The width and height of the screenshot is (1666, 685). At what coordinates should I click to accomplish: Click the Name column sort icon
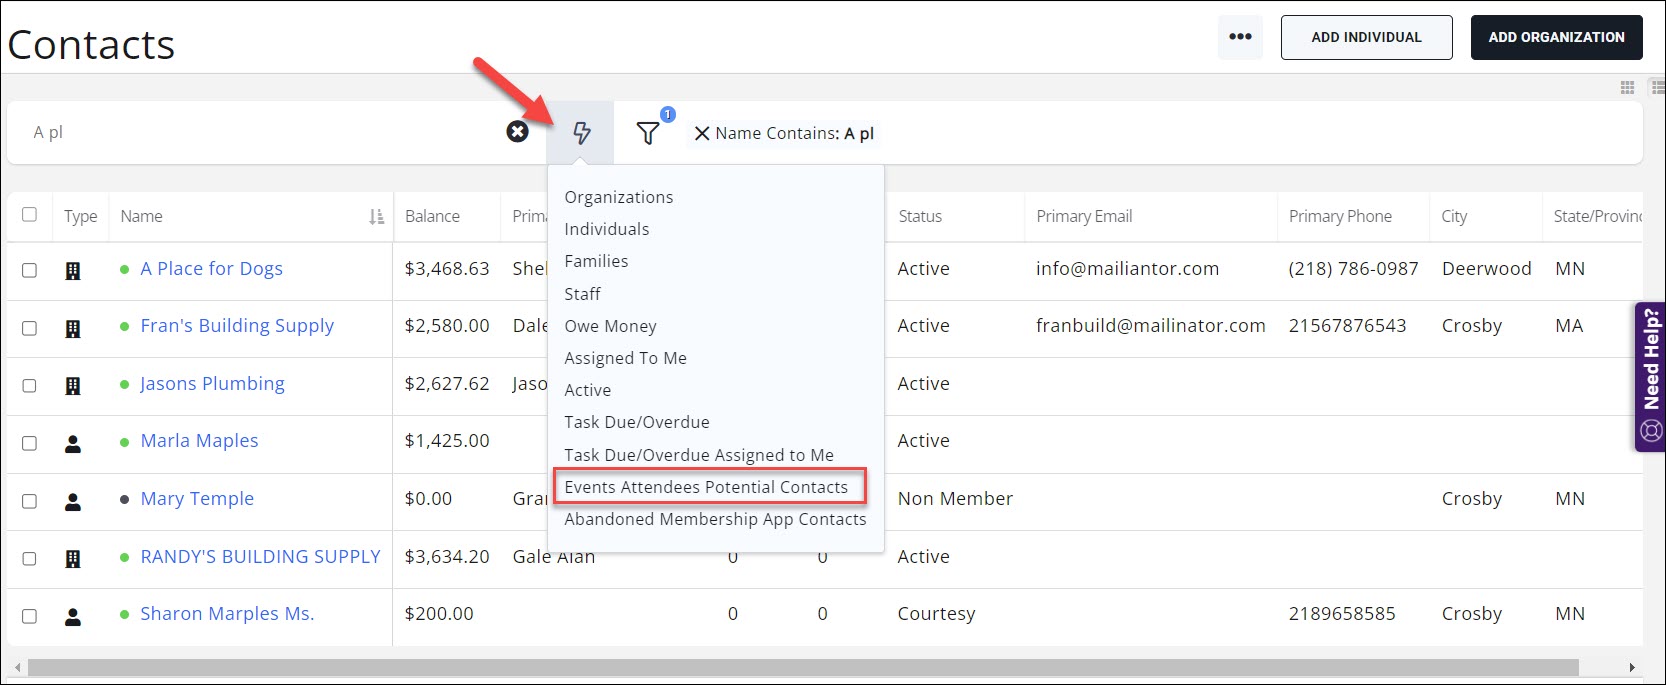(x=376, y=217)
